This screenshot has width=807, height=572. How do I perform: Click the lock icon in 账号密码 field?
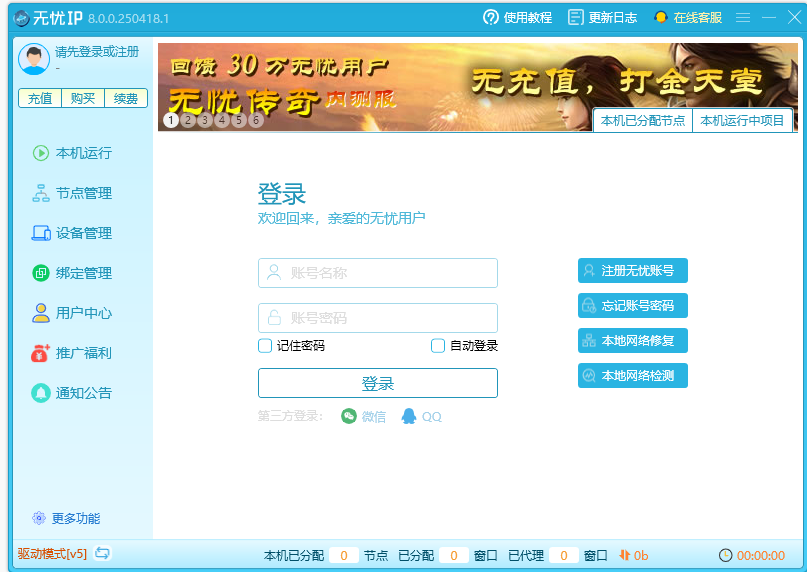(274, 317)
